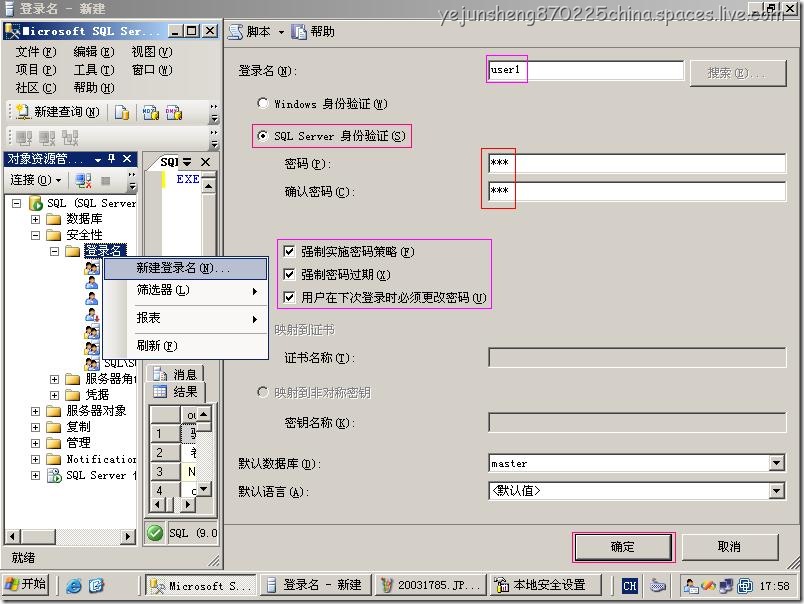The image size is (804, 604).
Task: Expand the 复制 tree node
Action: pyautogui.click(x=35, y=427)
